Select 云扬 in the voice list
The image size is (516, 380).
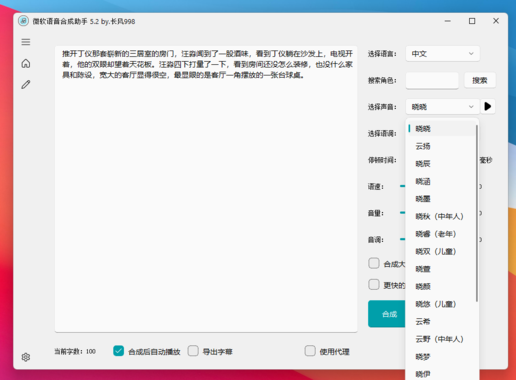click(x=441, y=146)
